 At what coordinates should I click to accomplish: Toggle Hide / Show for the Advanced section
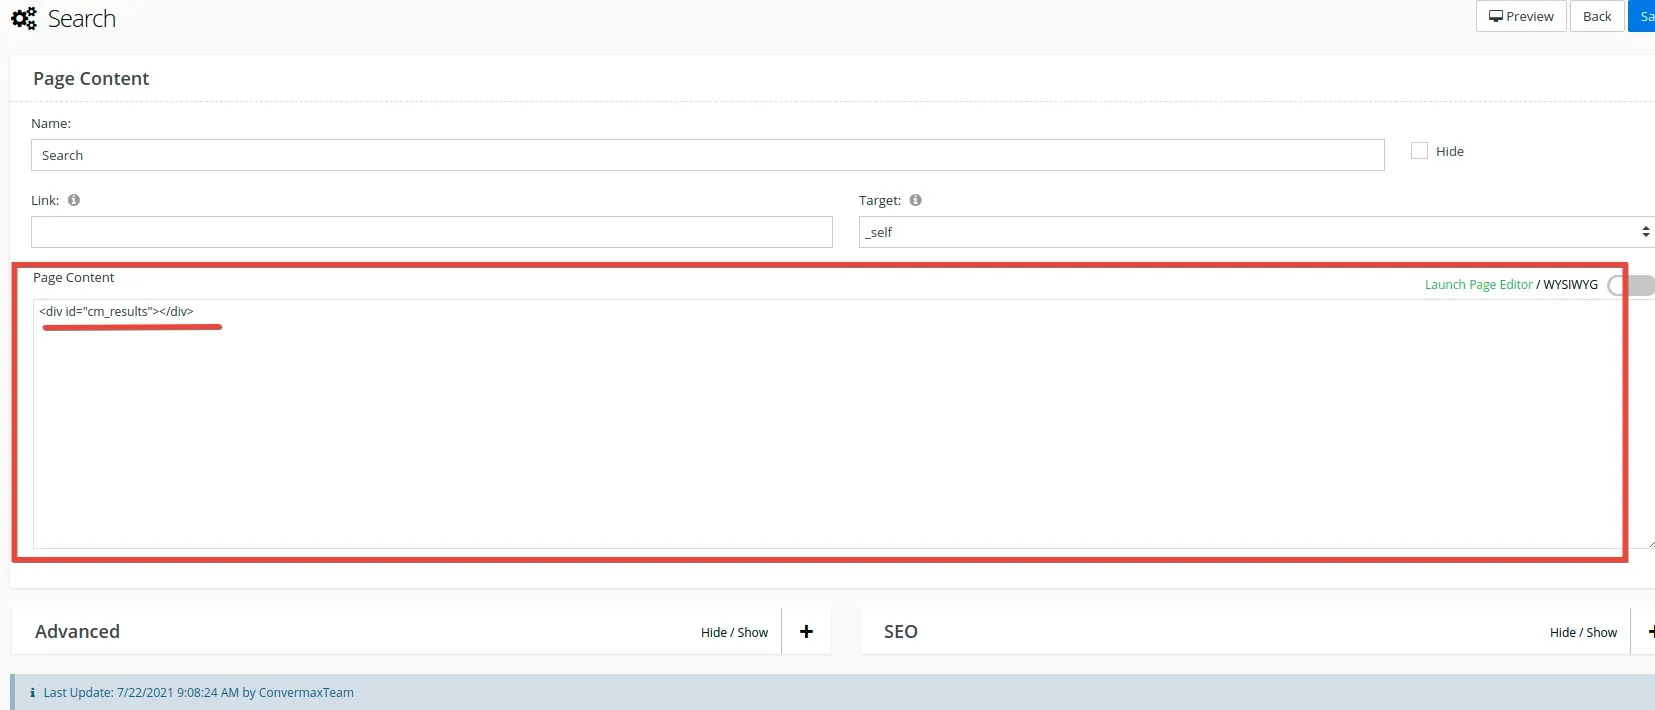click(x=734, y=633)
